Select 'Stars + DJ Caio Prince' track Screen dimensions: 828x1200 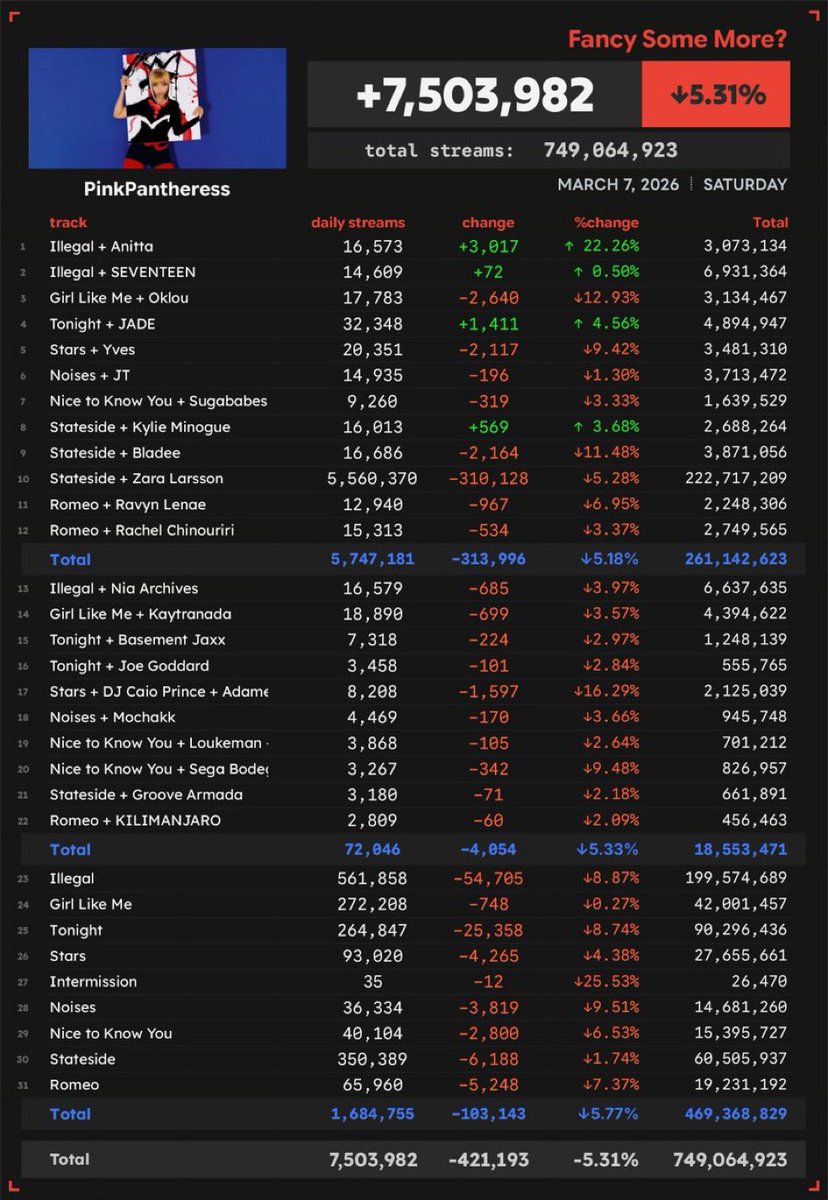coord(158,692)
